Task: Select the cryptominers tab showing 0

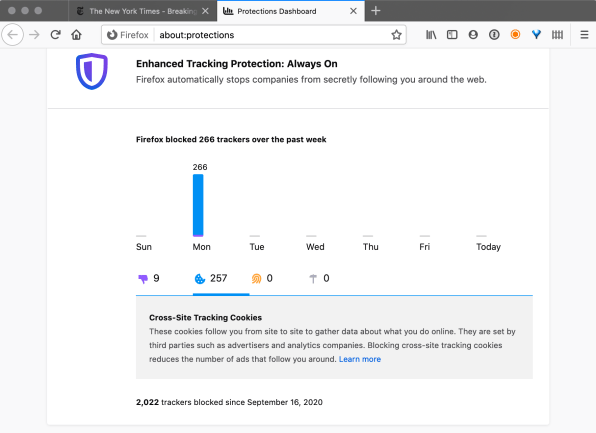Action: [319, 279]
